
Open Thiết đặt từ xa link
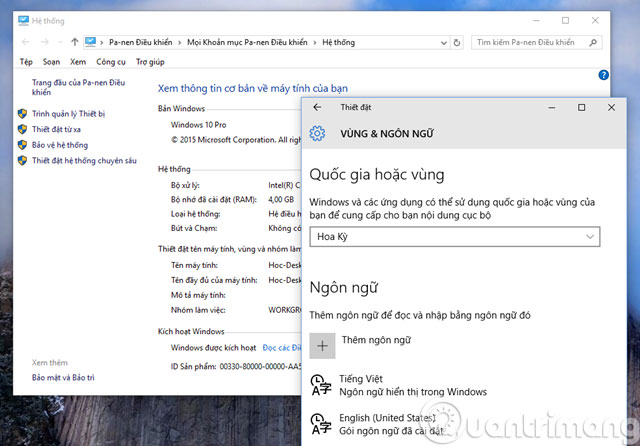tap(56, 129)
